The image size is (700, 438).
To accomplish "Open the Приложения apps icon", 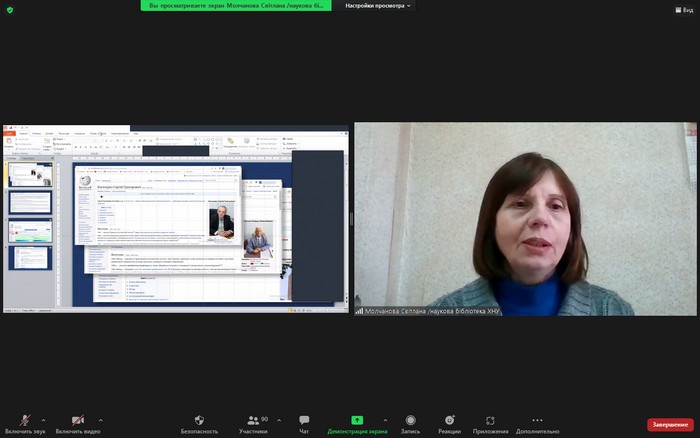I will pyautogui.click(x=490, y=423).
